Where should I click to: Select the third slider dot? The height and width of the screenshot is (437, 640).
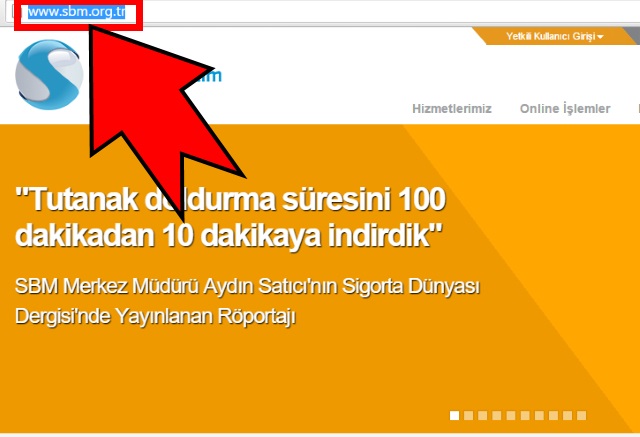(482, 415)
